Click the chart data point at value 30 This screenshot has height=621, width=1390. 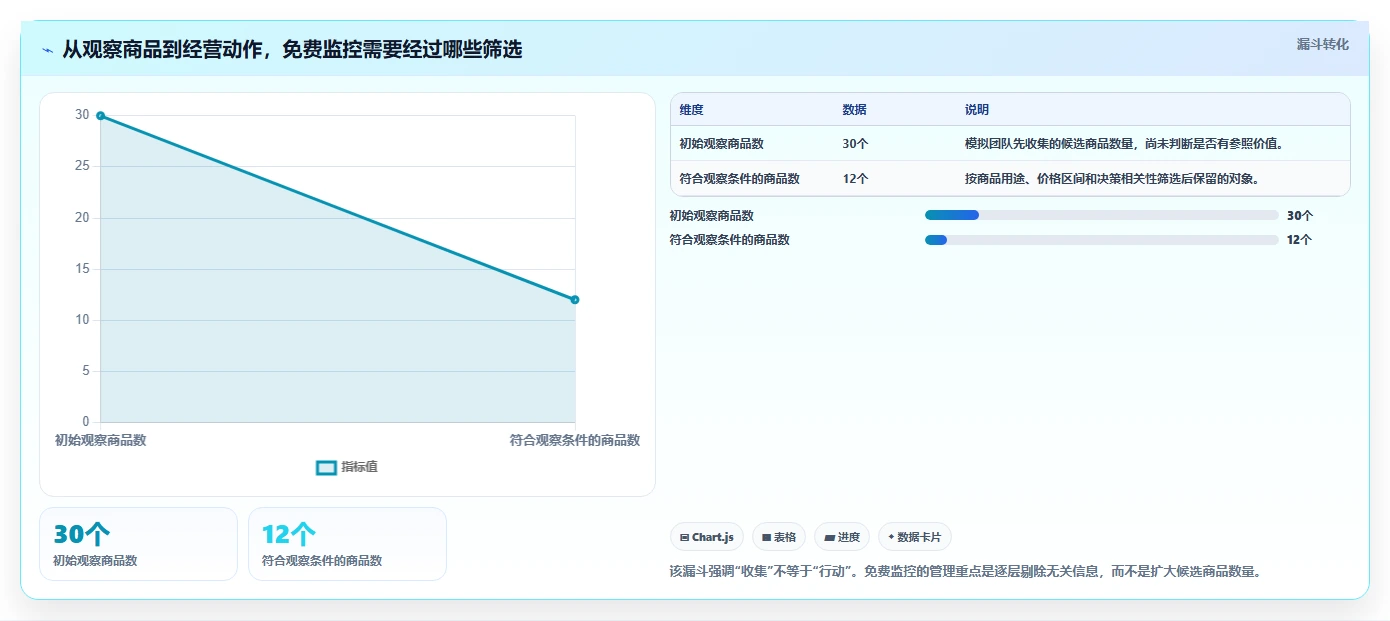point(100,116)
